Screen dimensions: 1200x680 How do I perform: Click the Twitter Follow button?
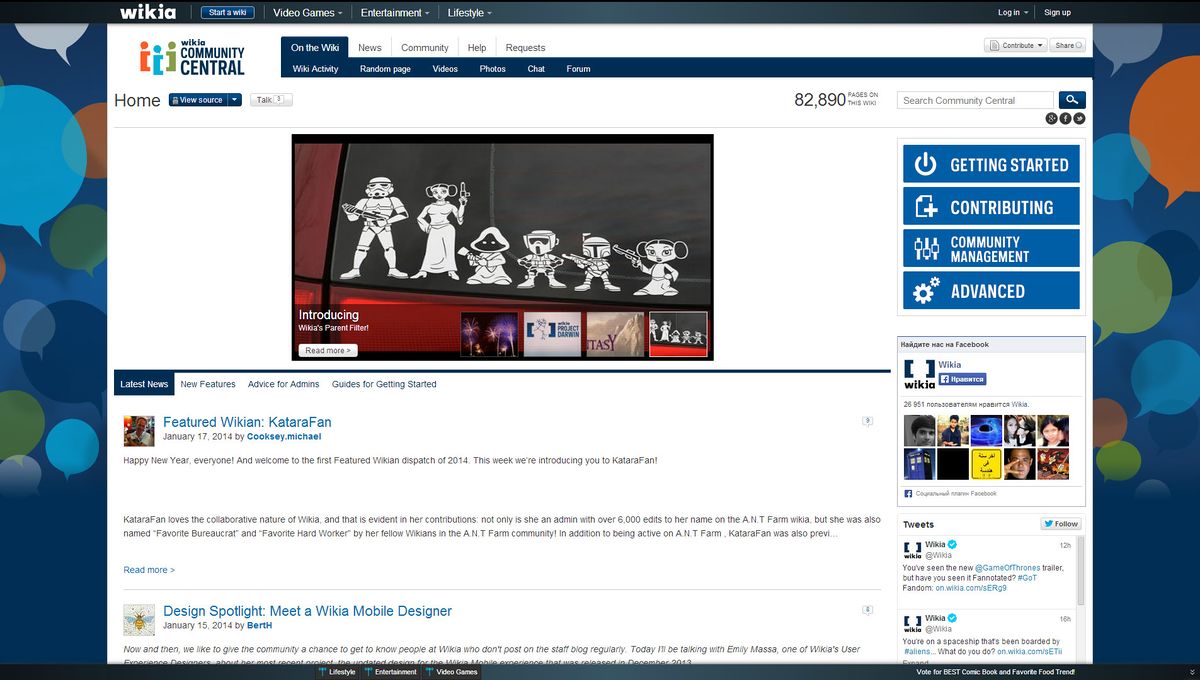click(1061, 524)
